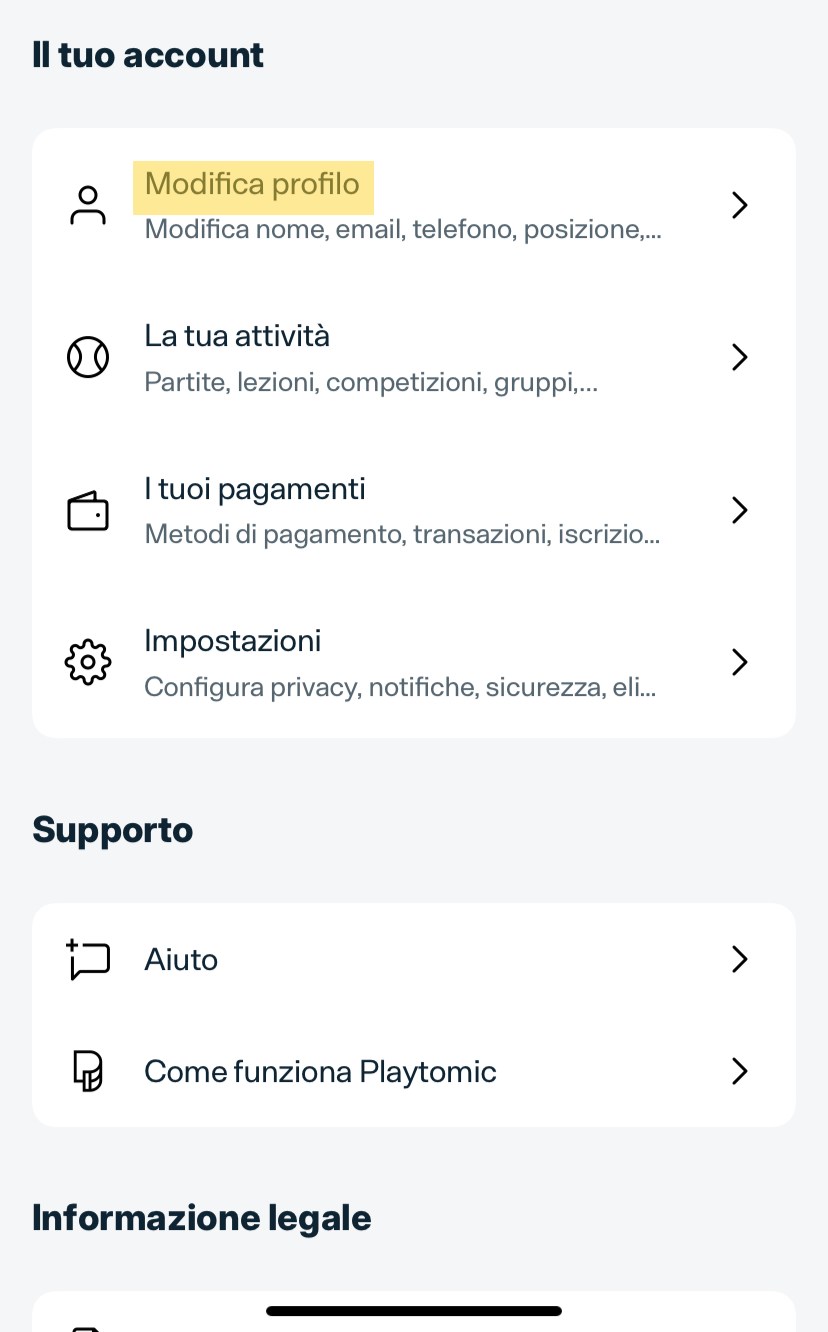Tap the Aiuto support link

(x=181, y=960)
